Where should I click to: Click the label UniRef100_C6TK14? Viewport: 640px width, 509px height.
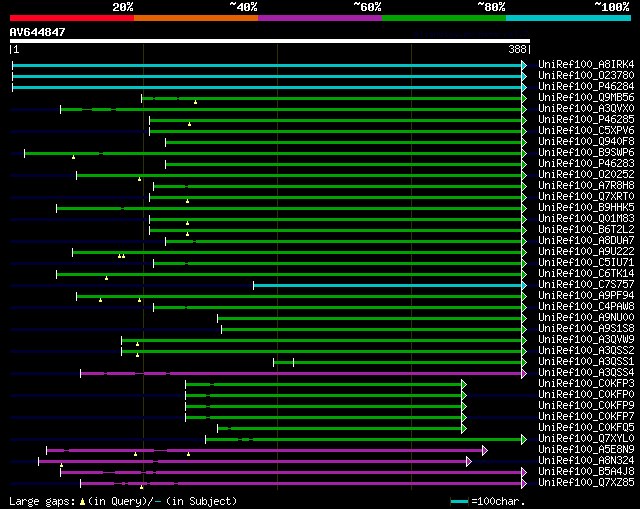tap(586, 274)
